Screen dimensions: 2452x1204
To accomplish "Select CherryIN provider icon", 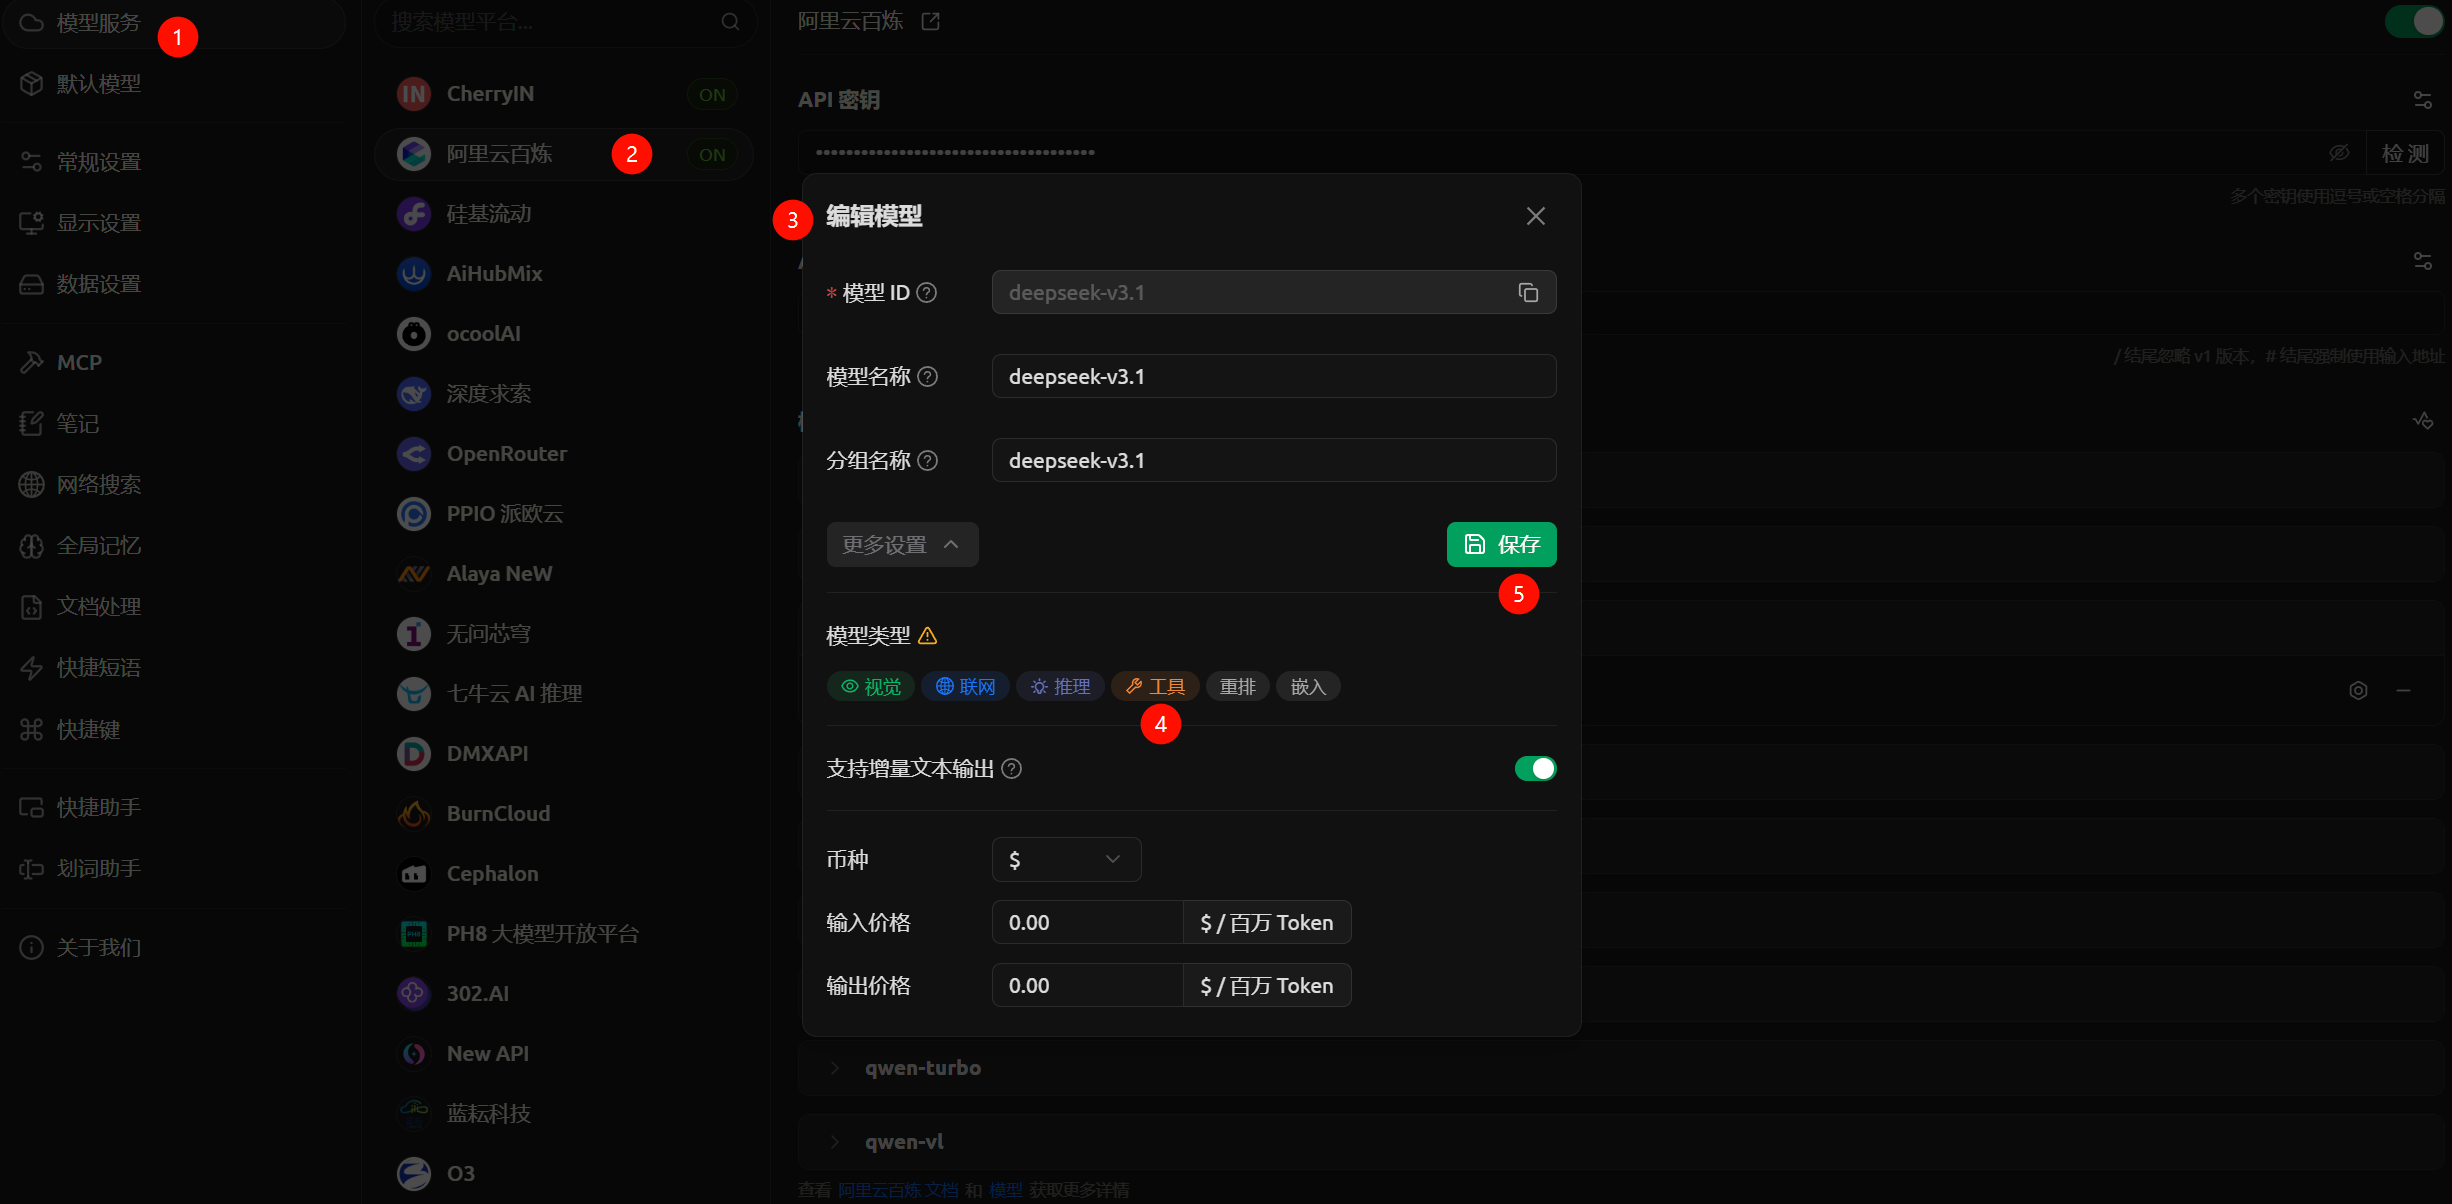I will 414,94.
